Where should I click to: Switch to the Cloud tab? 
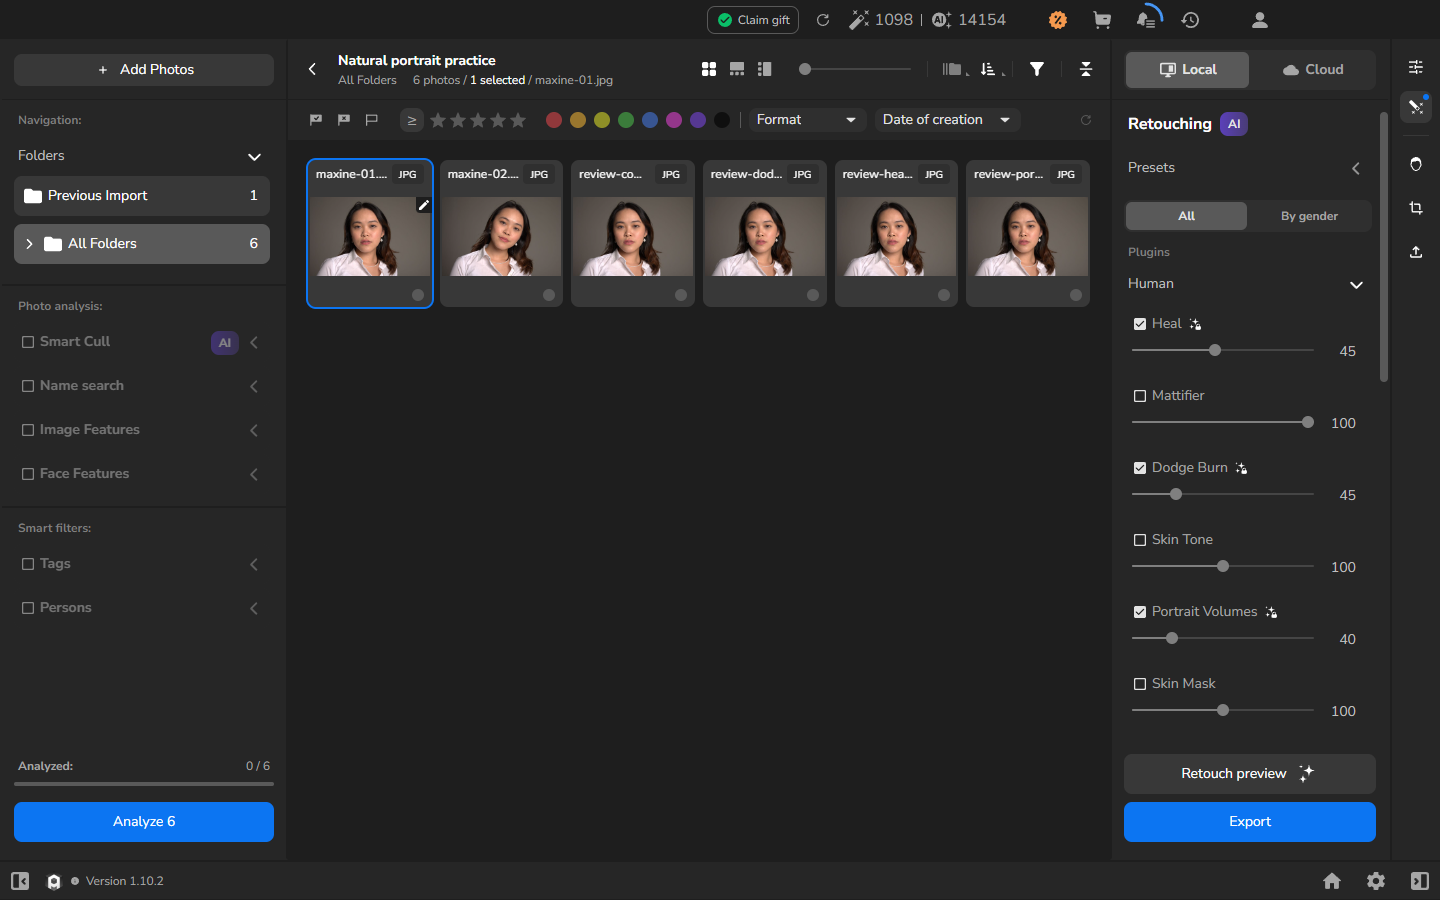click(1313, 70)
